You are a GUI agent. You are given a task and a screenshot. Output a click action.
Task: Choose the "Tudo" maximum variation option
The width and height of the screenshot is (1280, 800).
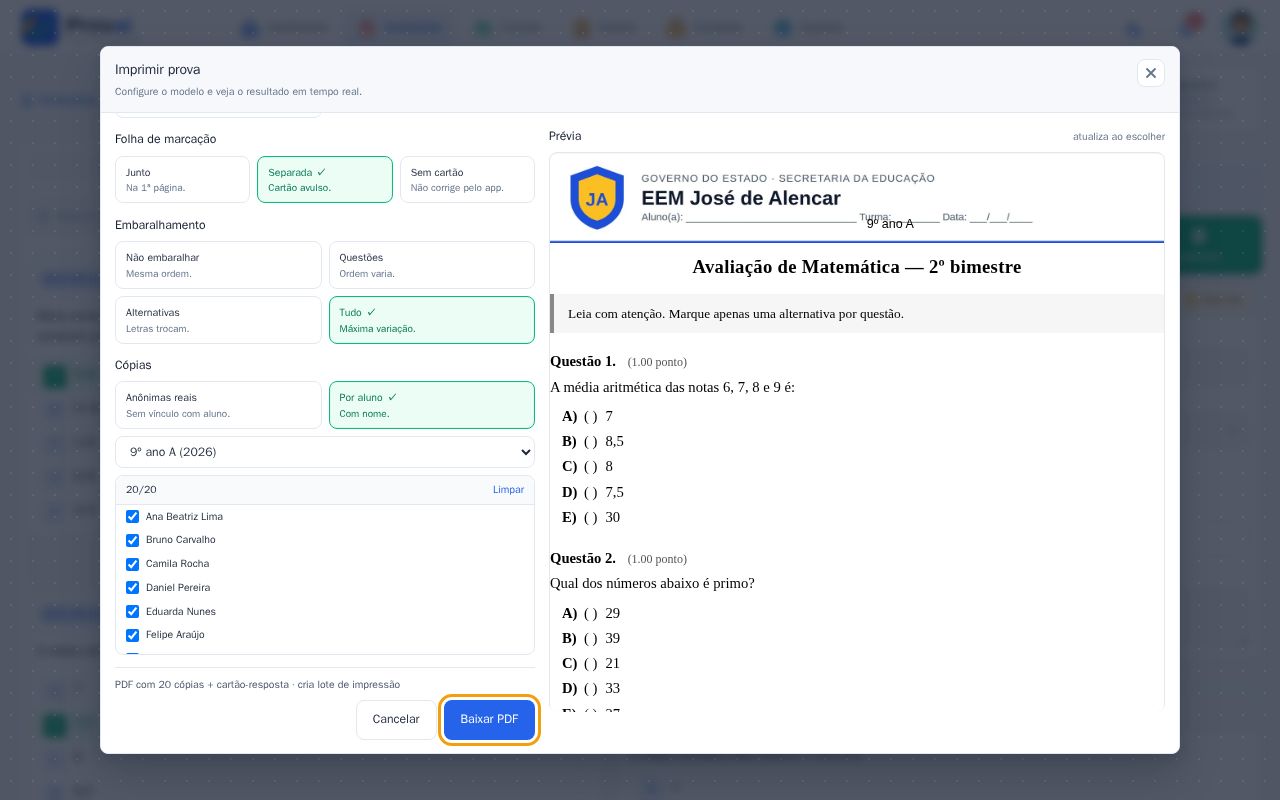coord(432,320)
